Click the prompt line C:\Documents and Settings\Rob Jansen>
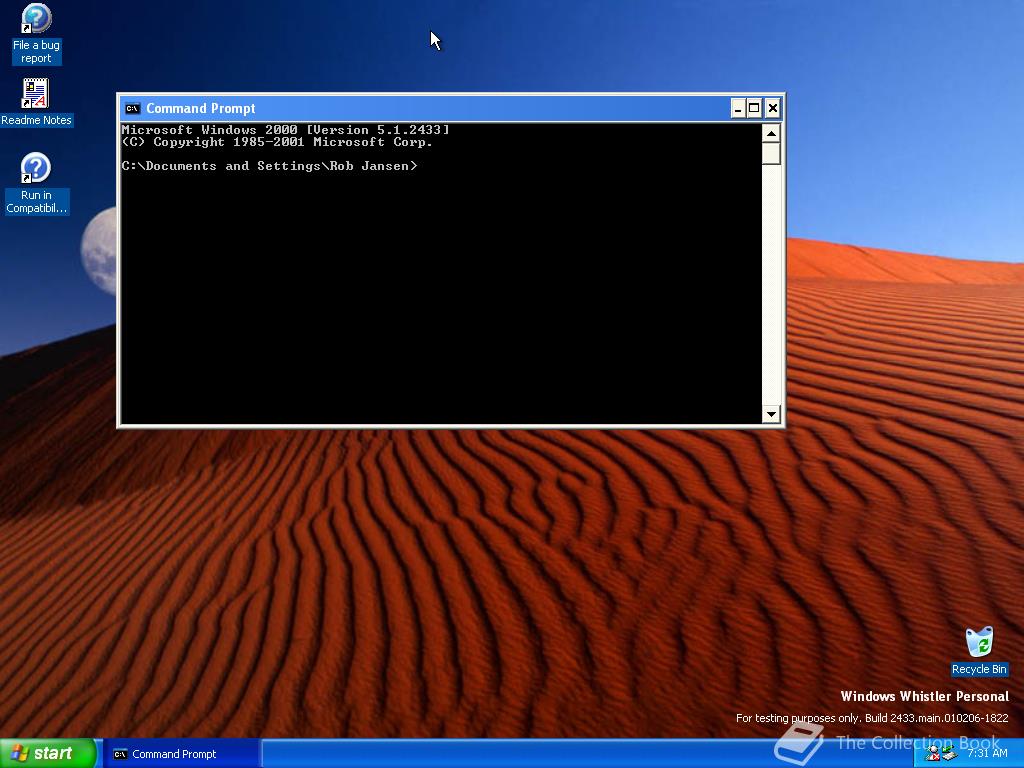 pyautogui.click(x=269, y=166)
